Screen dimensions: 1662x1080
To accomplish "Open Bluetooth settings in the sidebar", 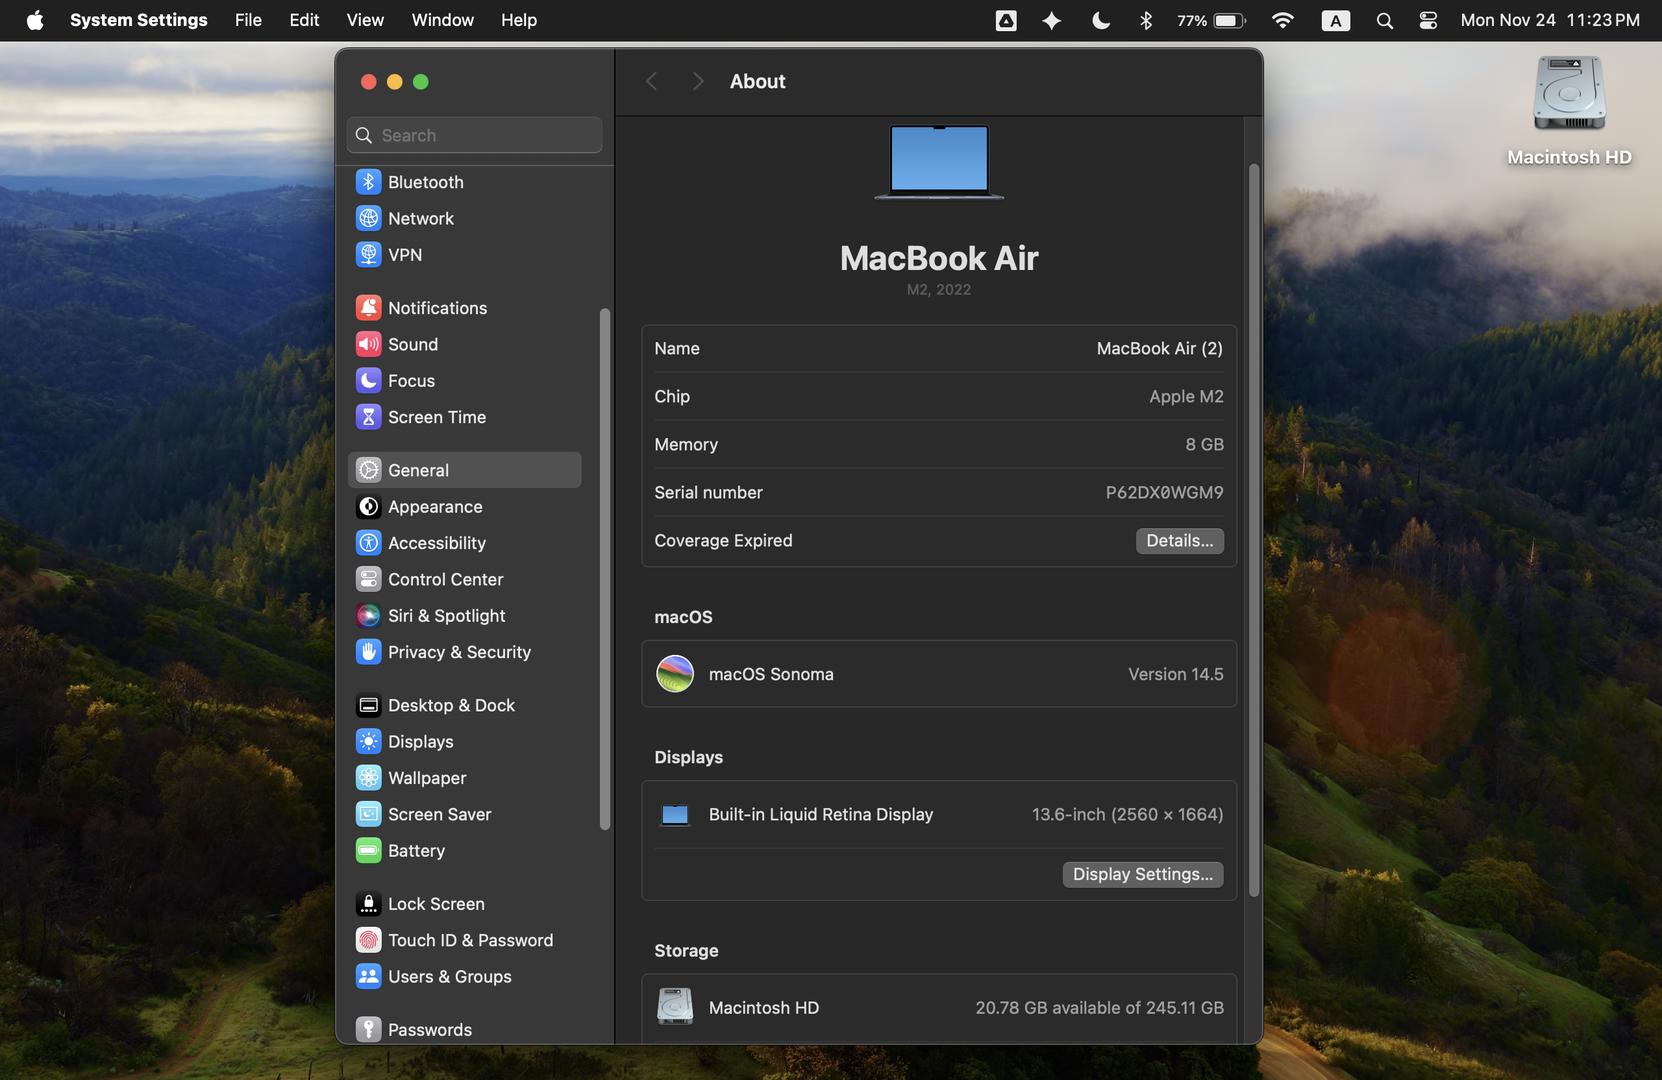I will [425, 182].
